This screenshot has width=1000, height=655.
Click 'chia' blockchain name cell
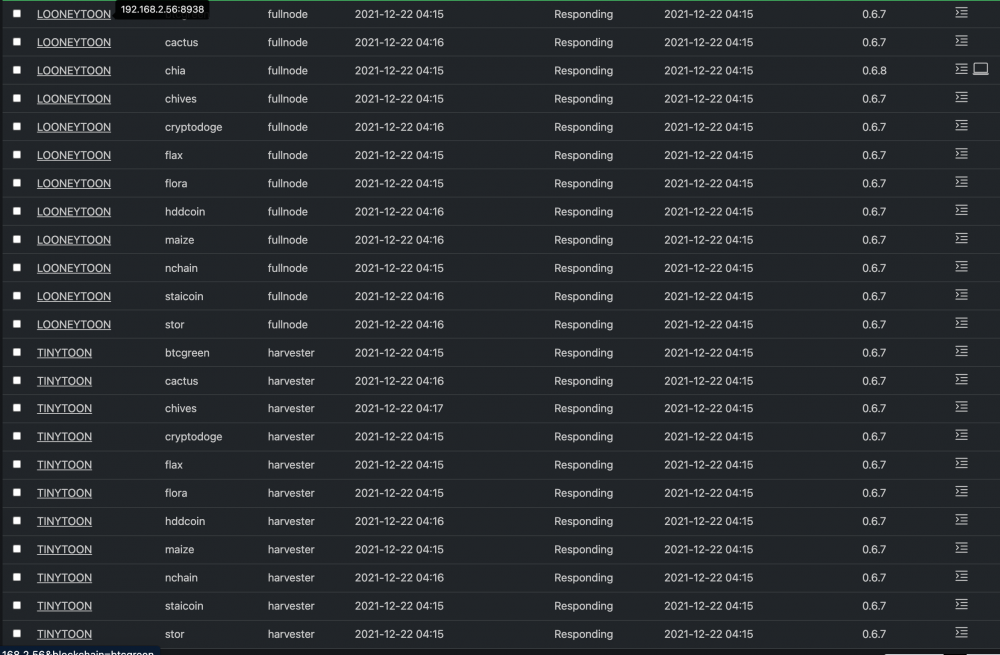[x=175, y=71]
